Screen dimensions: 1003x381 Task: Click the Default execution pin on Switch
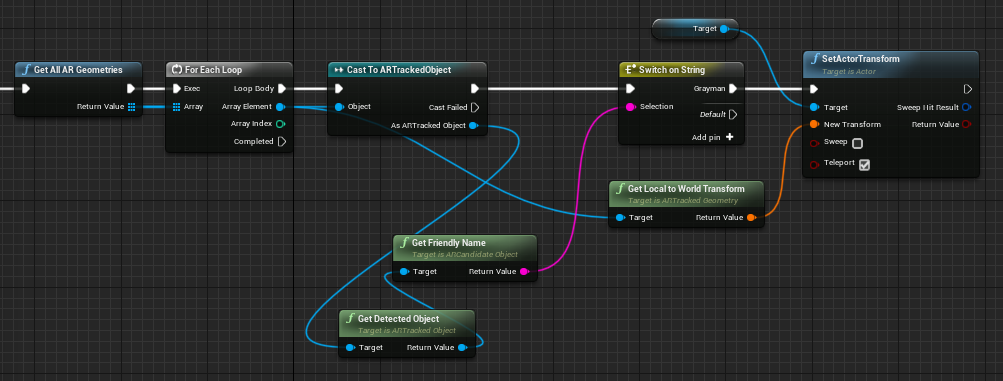[x=733, y=115]
